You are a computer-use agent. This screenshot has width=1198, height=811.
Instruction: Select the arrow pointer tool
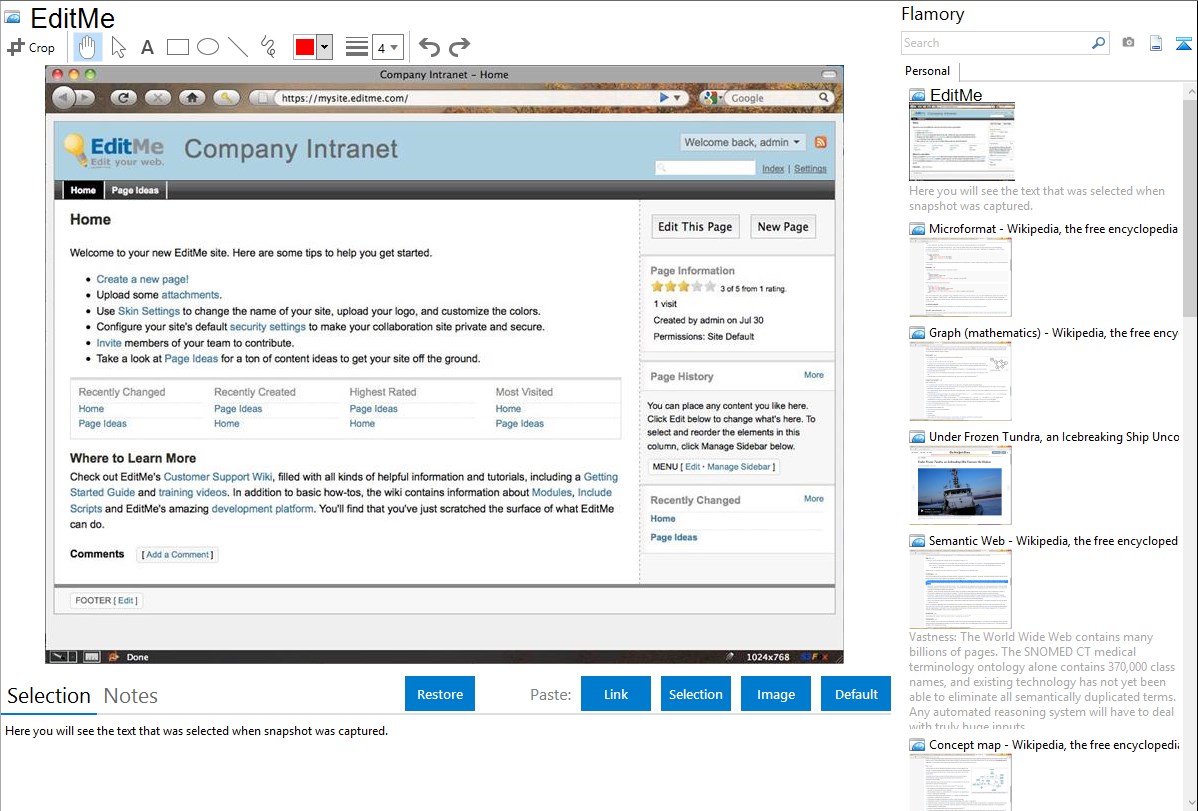[x=118, y=47]
